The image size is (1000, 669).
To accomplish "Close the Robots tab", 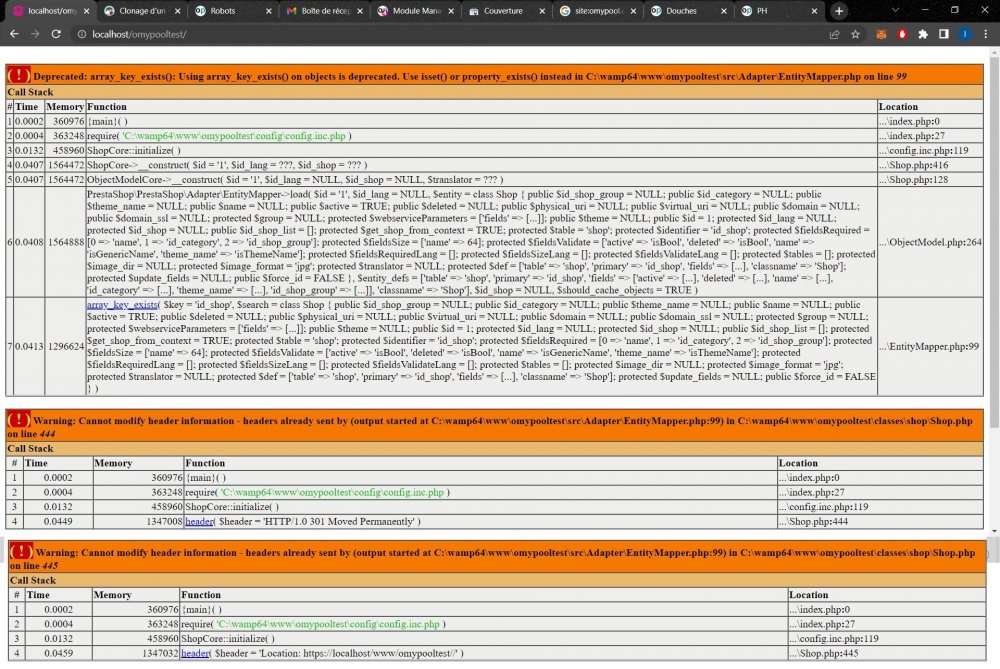I will point(268,11).
